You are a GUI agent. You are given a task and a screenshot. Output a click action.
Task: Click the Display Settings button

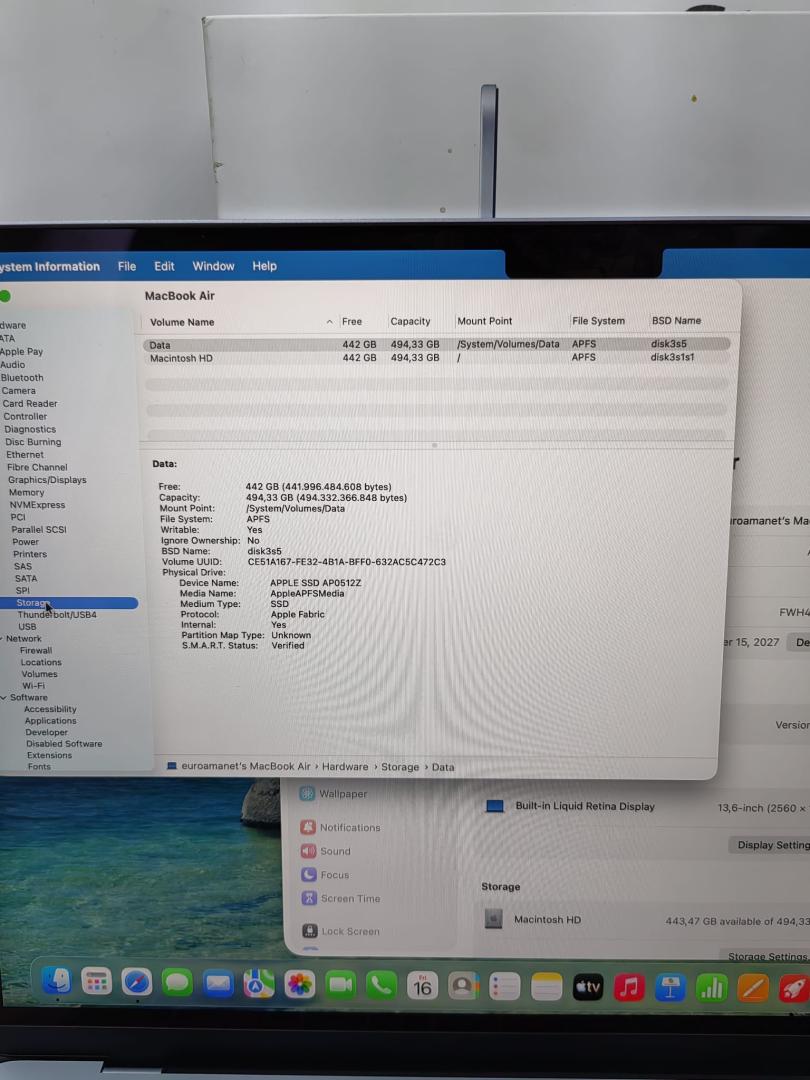click(x=771, y=845)
